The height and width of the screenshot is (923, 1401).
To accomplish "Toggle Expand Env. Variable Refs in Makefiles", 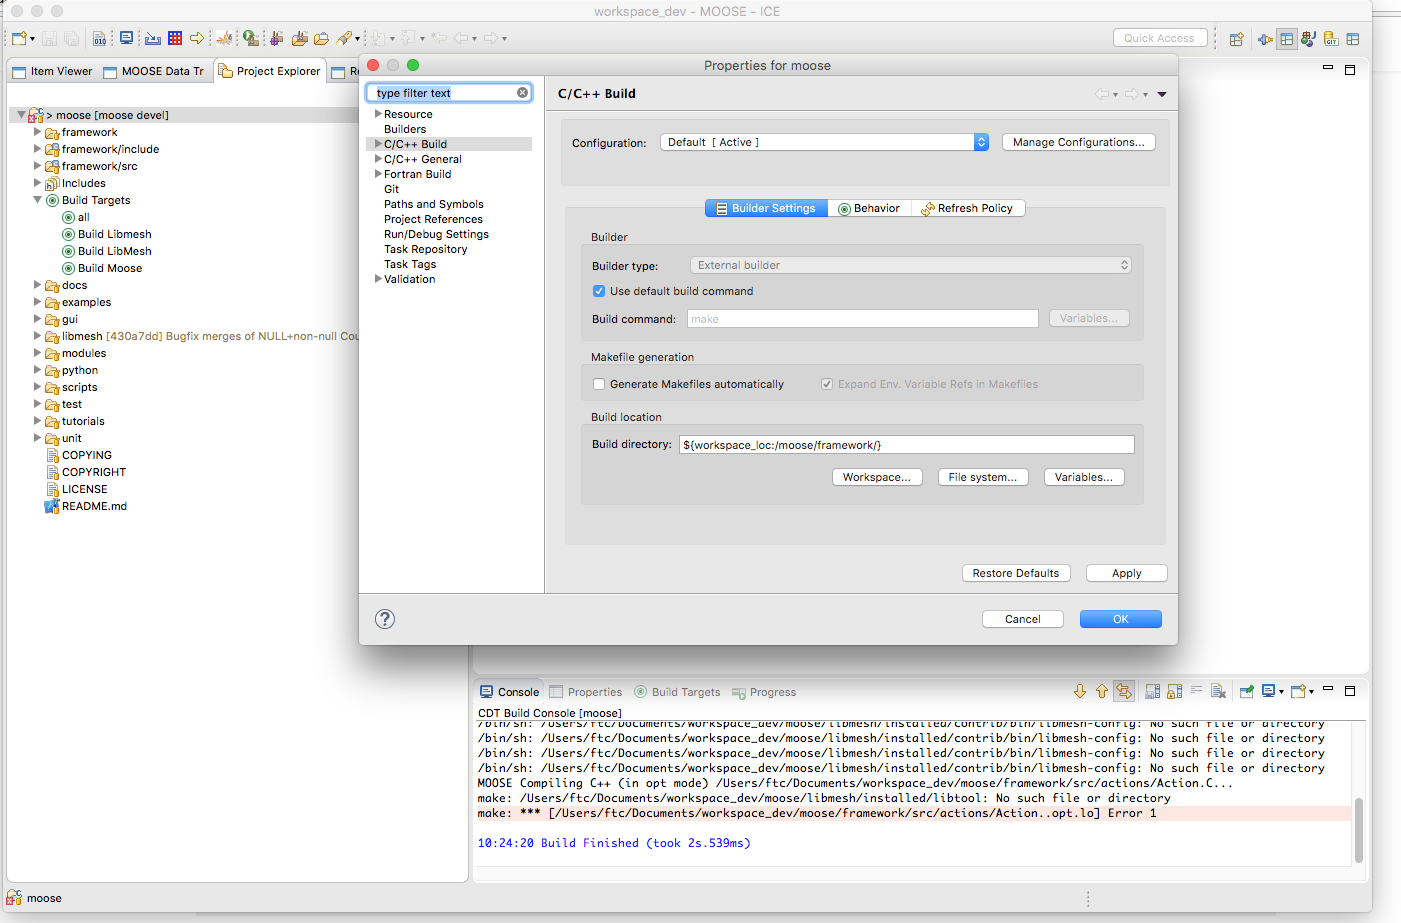I will coord(827,384).
